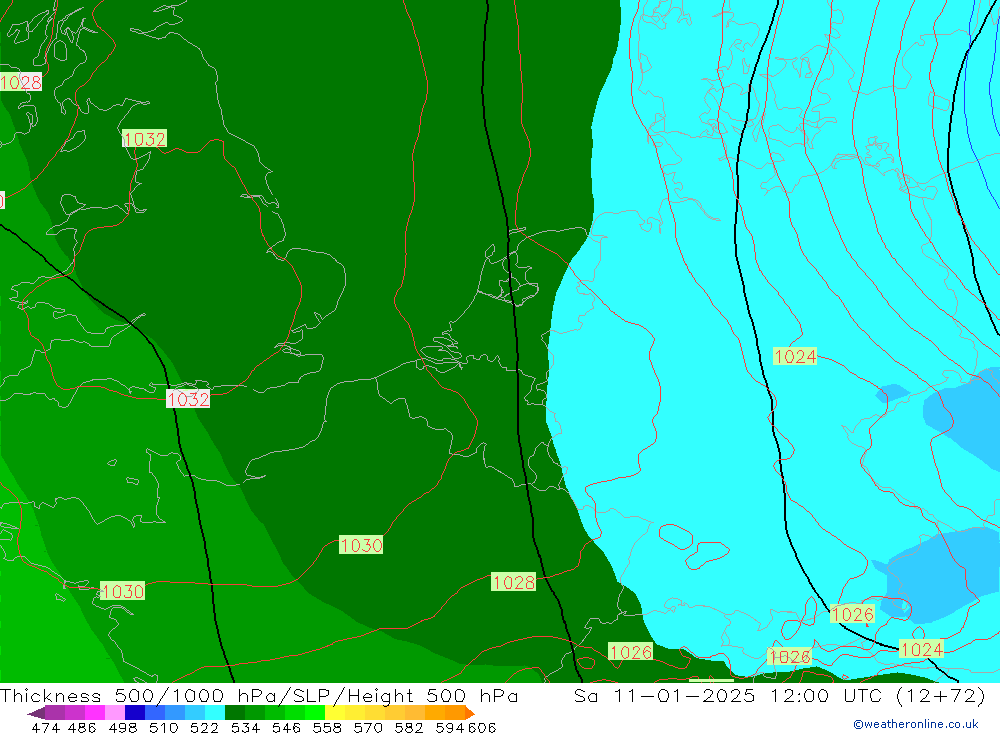Click the 534 value under the legend
Viewport: 1000px width, 733px height.
245,727
